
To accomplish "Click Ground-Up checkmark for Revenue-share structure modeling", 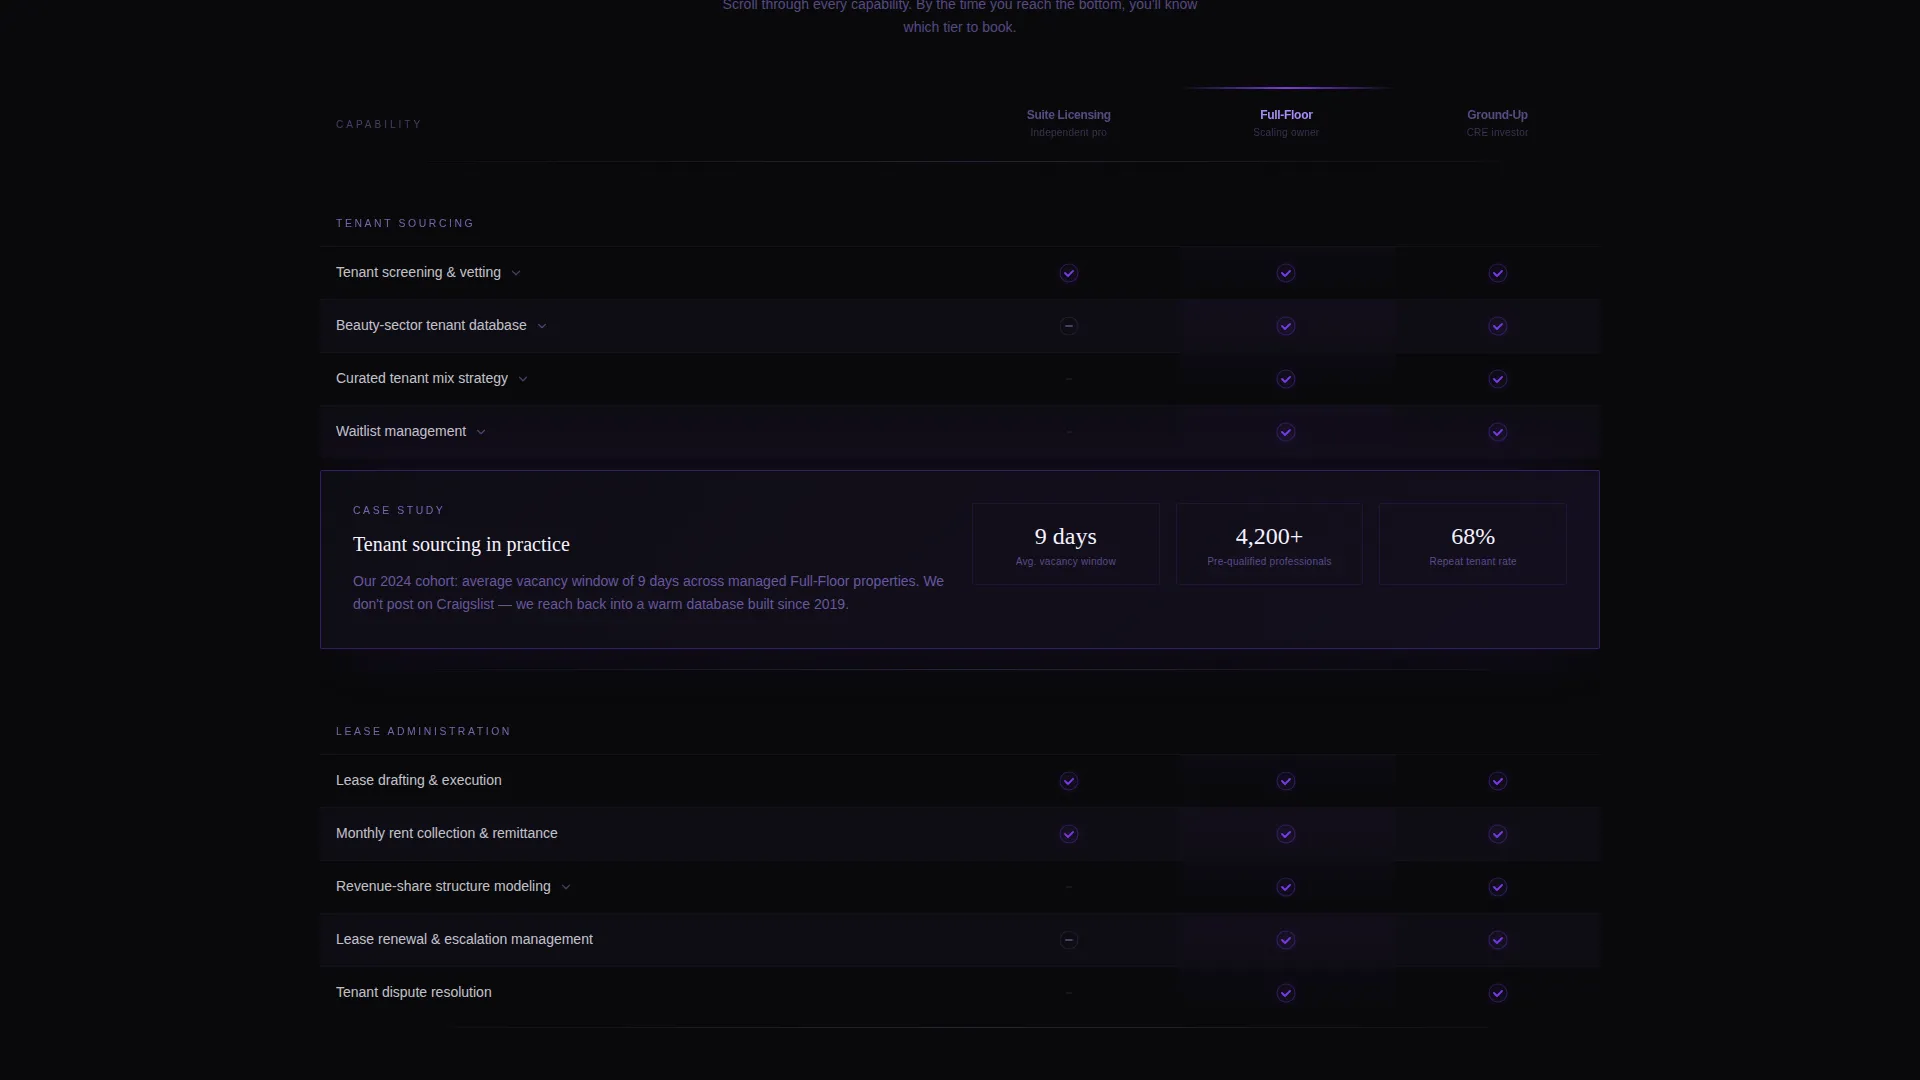I will click(x=1497, y=887).
